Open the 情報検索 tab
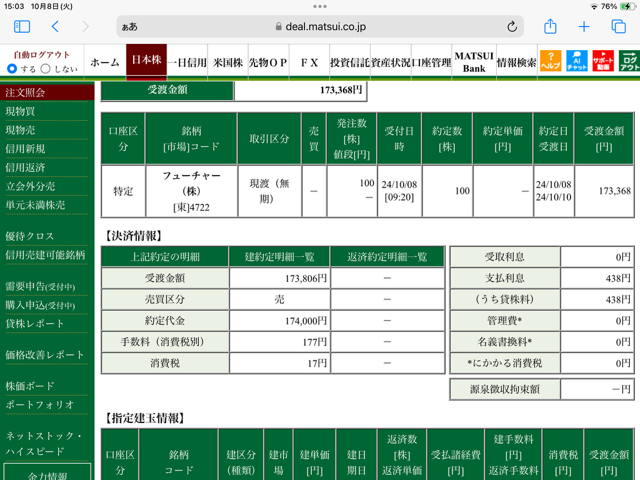This screenshot has height=480, width=640. point(516,62)
